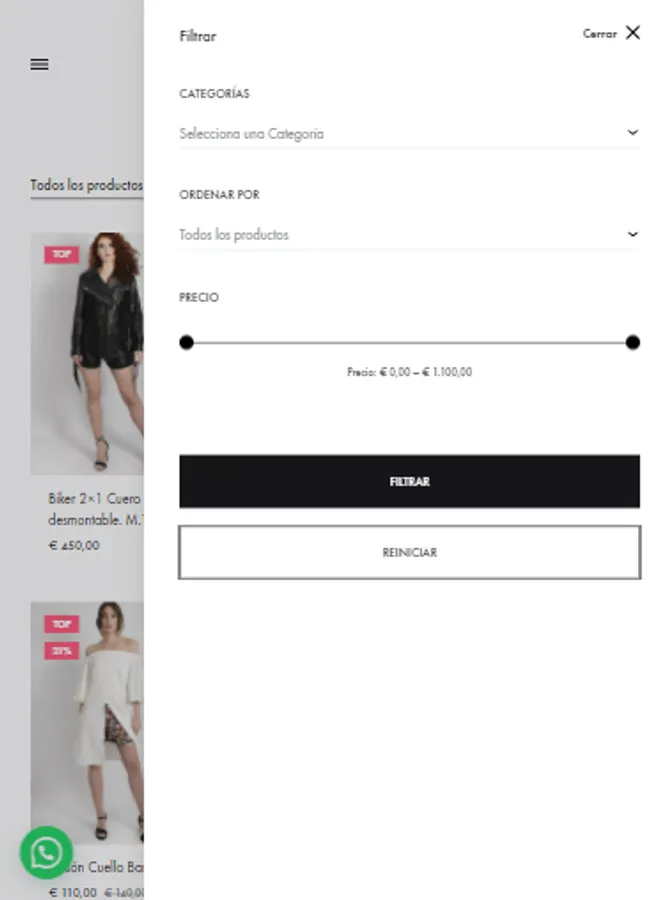Screen dimensions: 668x900
Task: Close the filter panel with X icon
Action: point(632,33)
